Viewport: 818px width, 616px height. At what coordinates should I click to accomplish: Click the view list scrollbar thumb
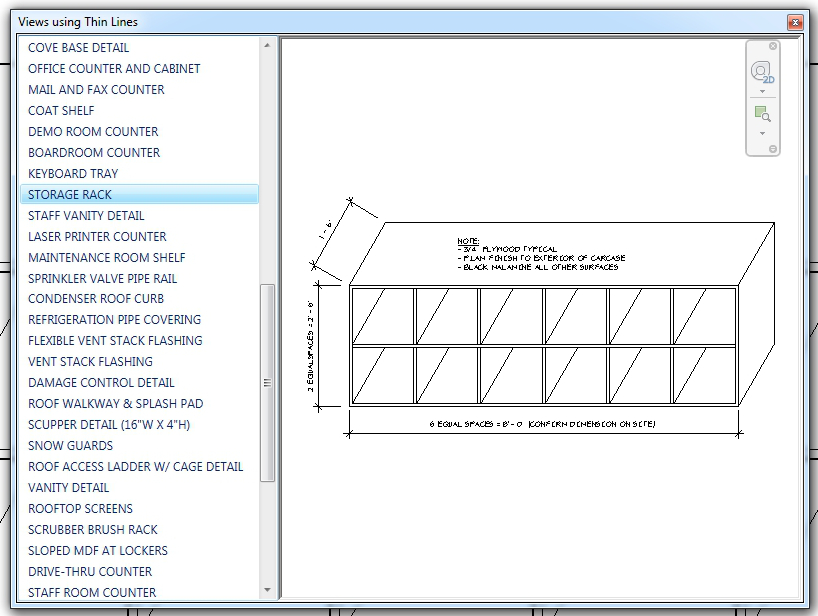pos(267,383)
